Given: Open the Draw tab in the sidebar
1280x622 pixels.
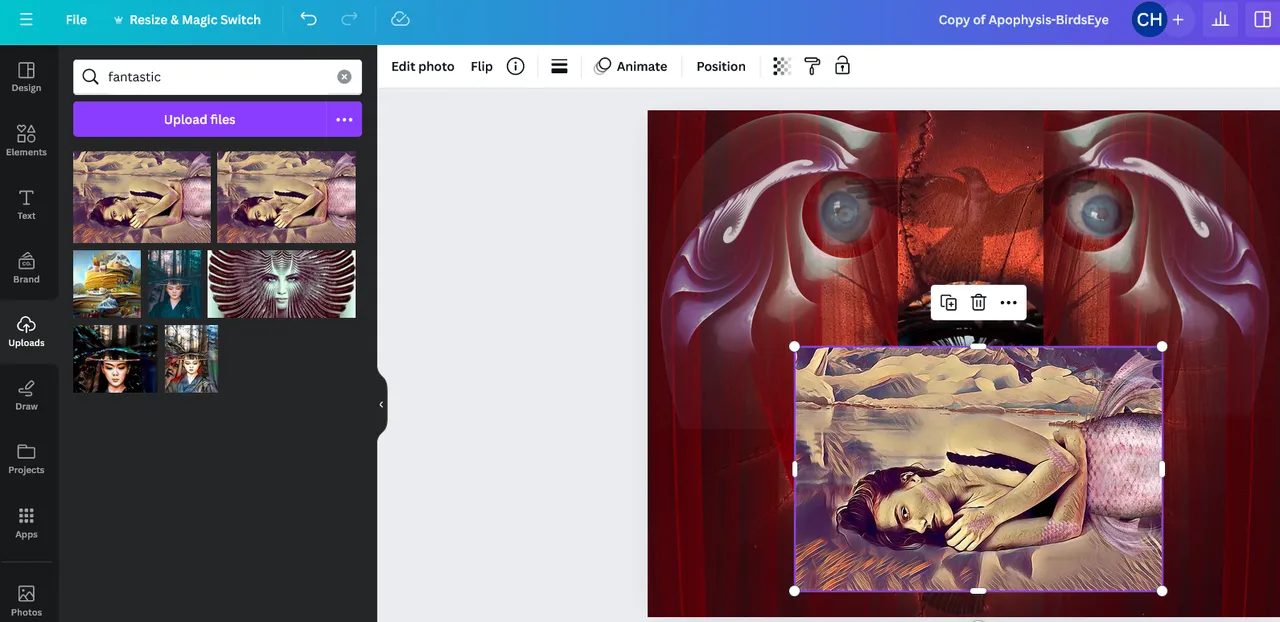Looking at the screenshot, I should (26, 395).
